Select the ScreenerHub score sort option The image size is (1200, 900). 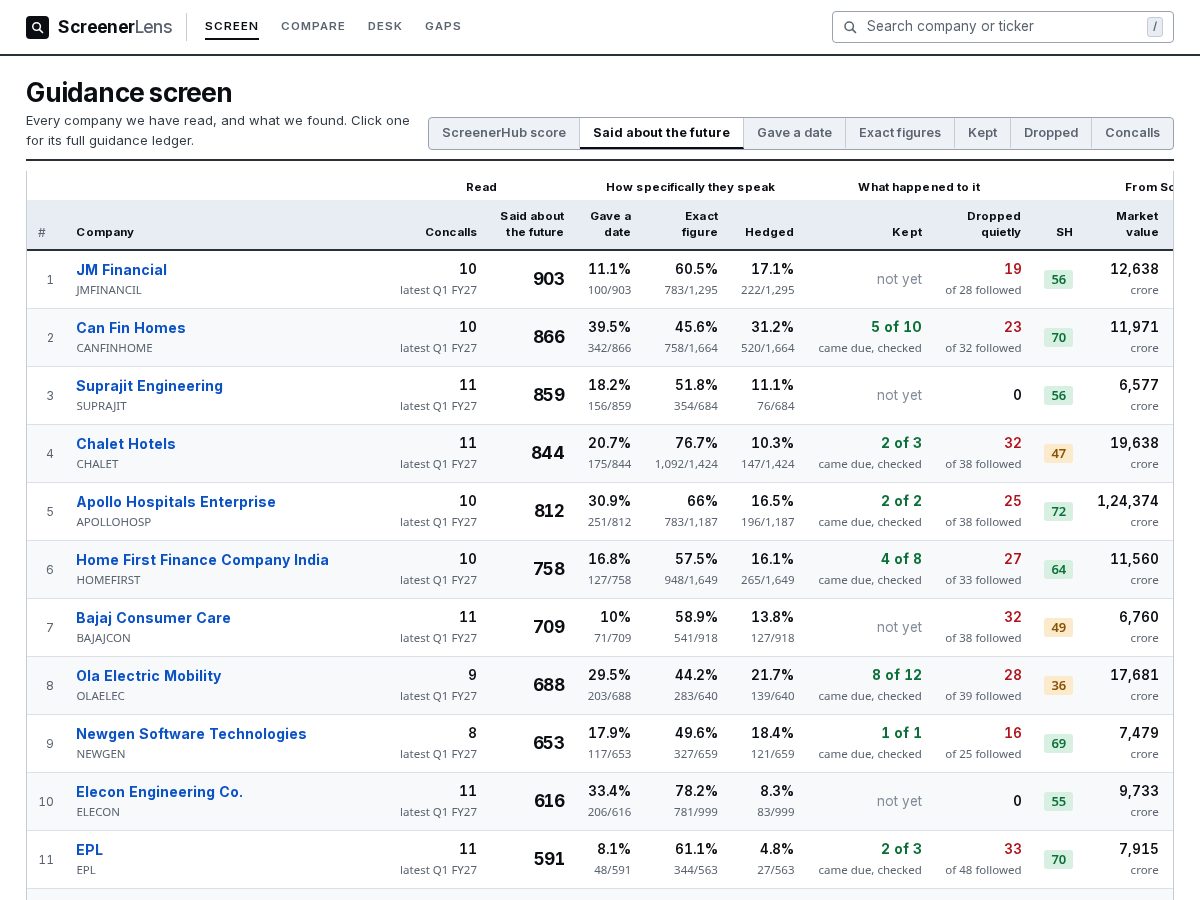(504, 133)
